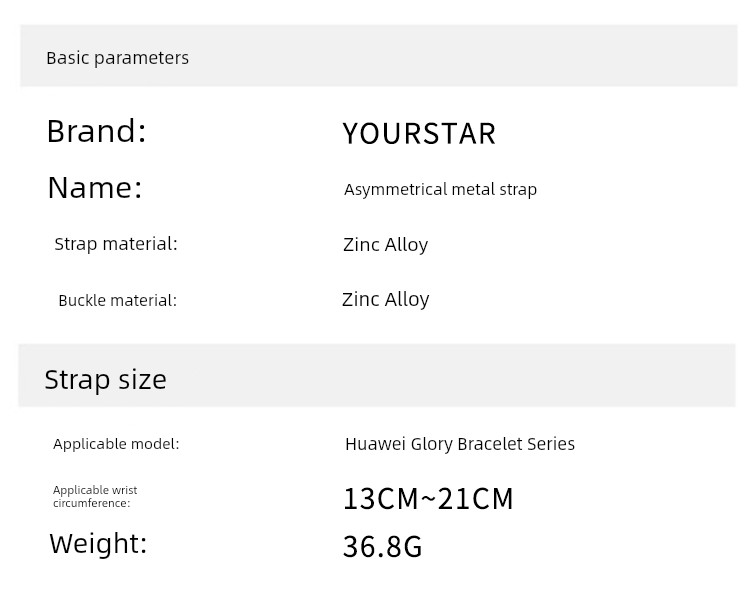
Task: Click the 21CM portion of circumference
Action: (x=475, y=499)
